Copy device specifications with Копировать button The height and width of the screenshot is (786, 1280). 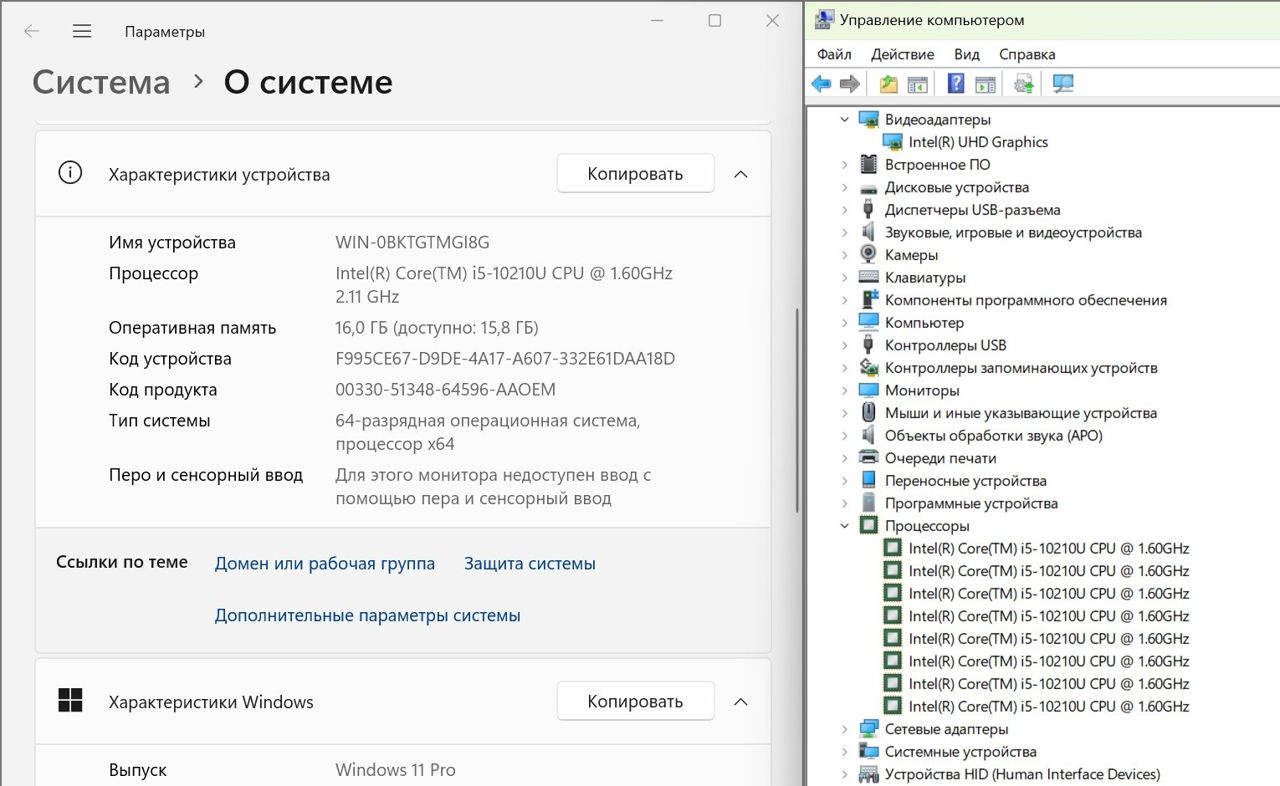[x=635, y=174]
